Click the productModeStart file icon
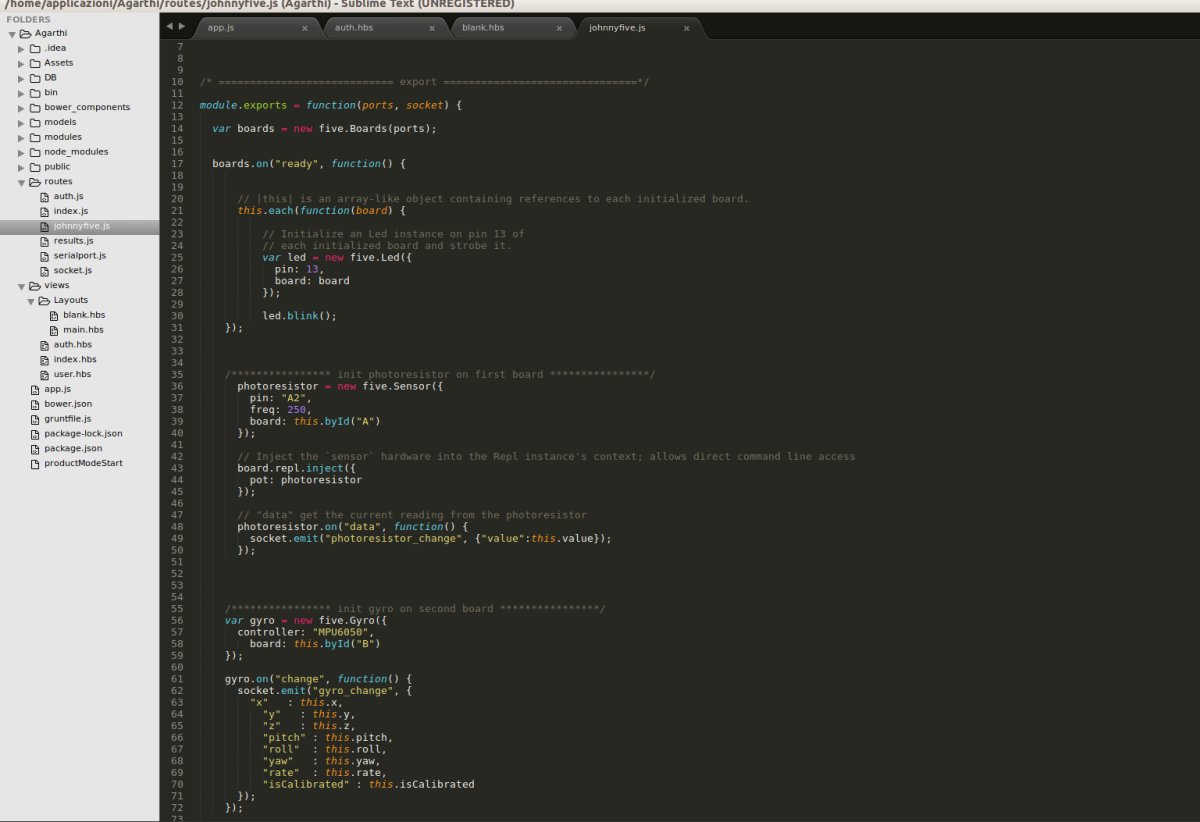The height and width of the screenshot is (822, 1200). click(x=35, y=464)
